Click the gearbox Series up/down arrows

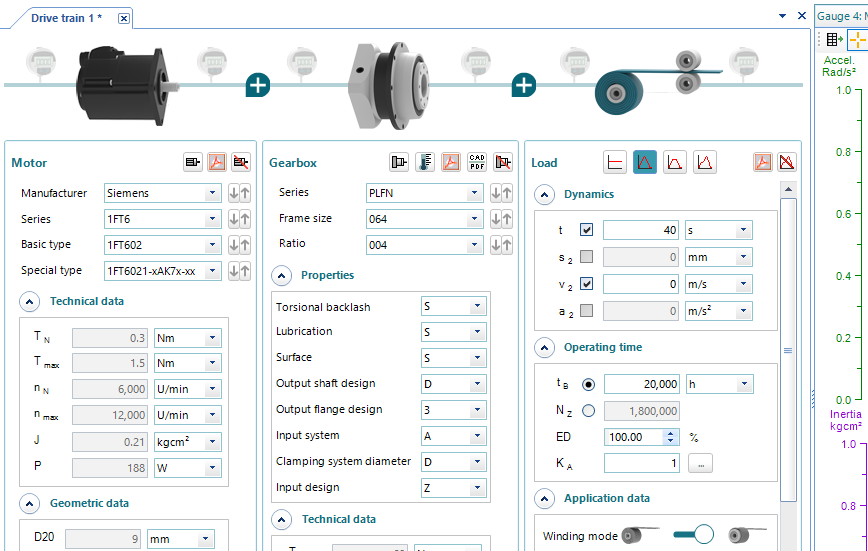pos(501,193)
